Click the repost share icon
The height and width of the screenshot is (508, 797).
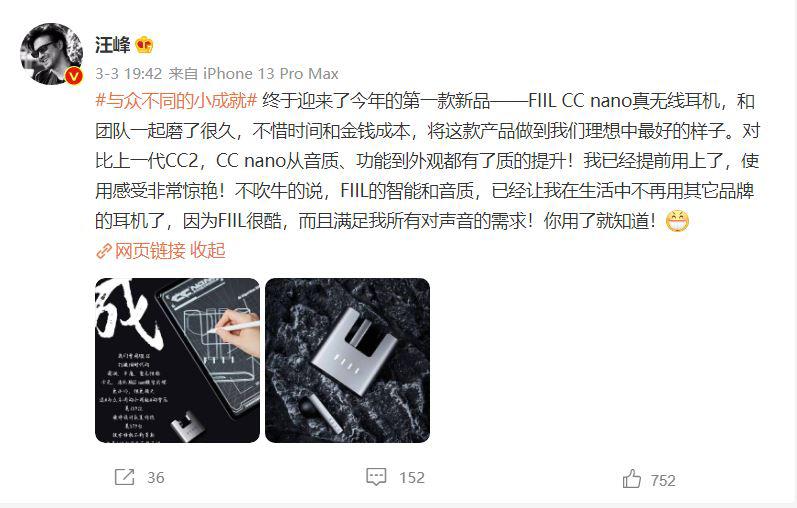(125, 477)
